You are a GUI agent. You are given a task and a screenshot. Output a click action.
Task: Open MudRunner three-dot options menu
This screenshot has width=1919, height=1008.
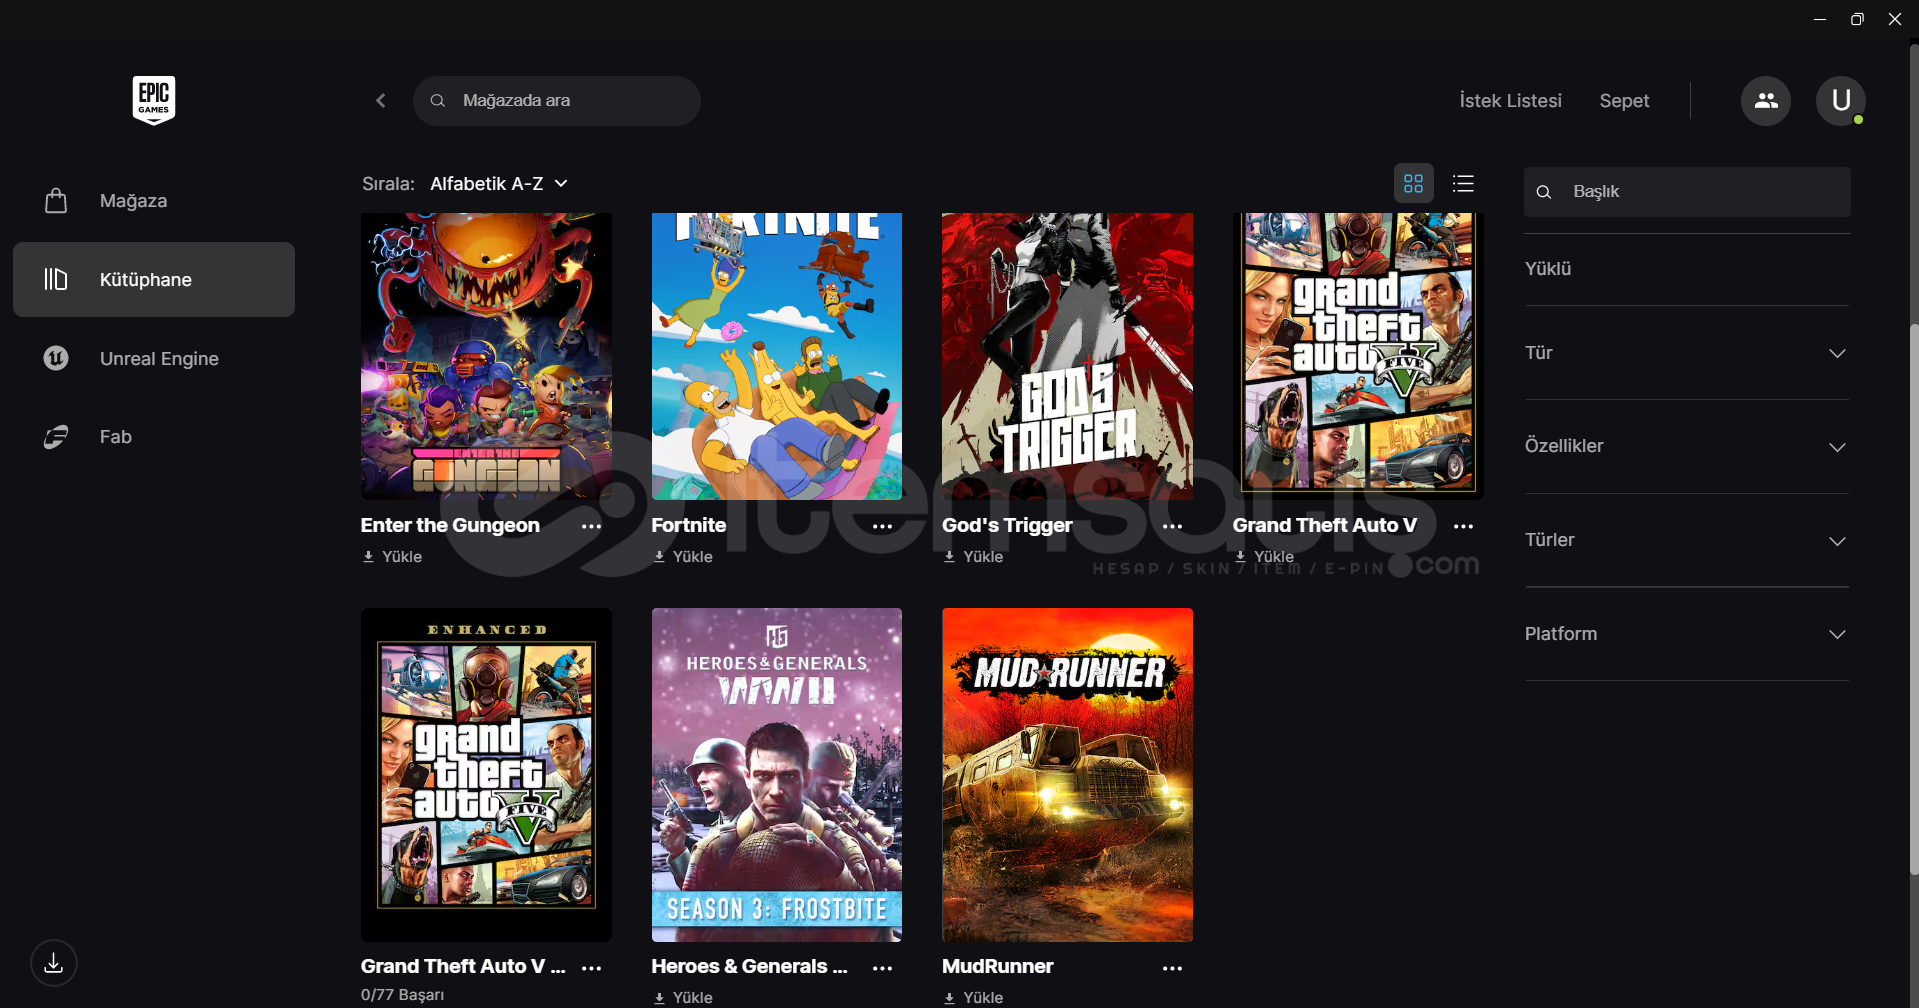pos(1173,968)
